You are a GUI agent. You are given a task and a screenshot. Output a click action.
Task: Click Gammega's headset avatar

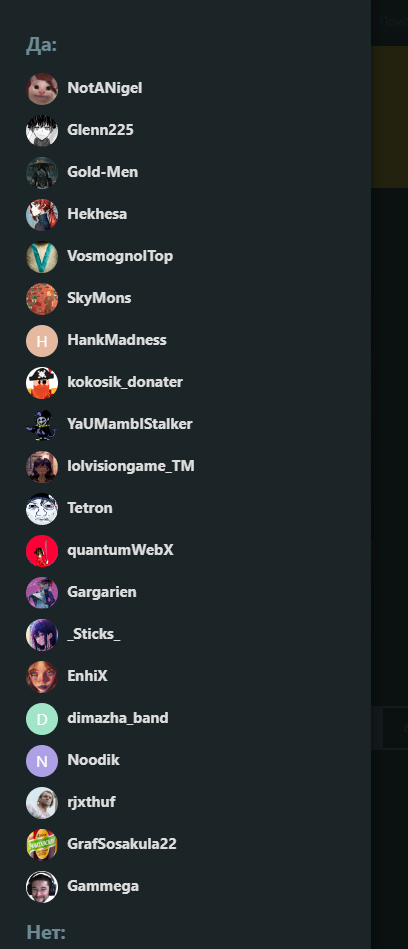(x=42, y=887)
